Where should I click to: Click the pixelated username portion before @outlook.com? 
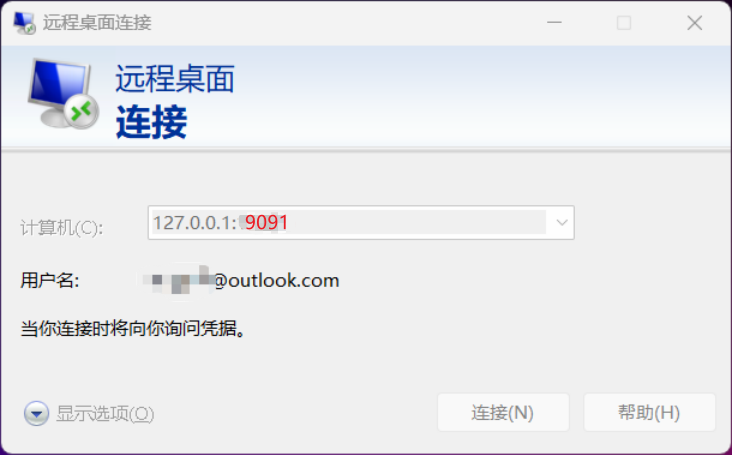pyautogui.click(x=176, y=280)
